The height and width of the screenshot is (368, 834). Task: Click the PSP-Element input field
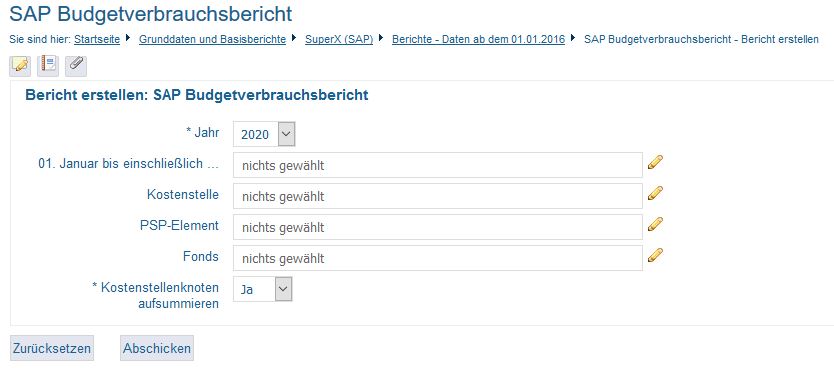pos(438,227)
